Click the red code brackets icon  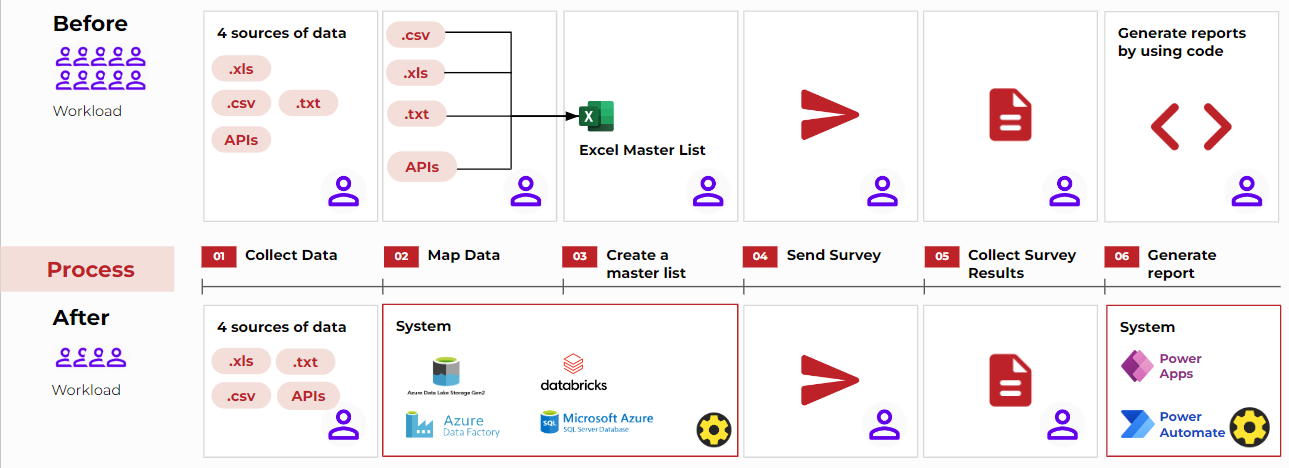click(1190, 126)
